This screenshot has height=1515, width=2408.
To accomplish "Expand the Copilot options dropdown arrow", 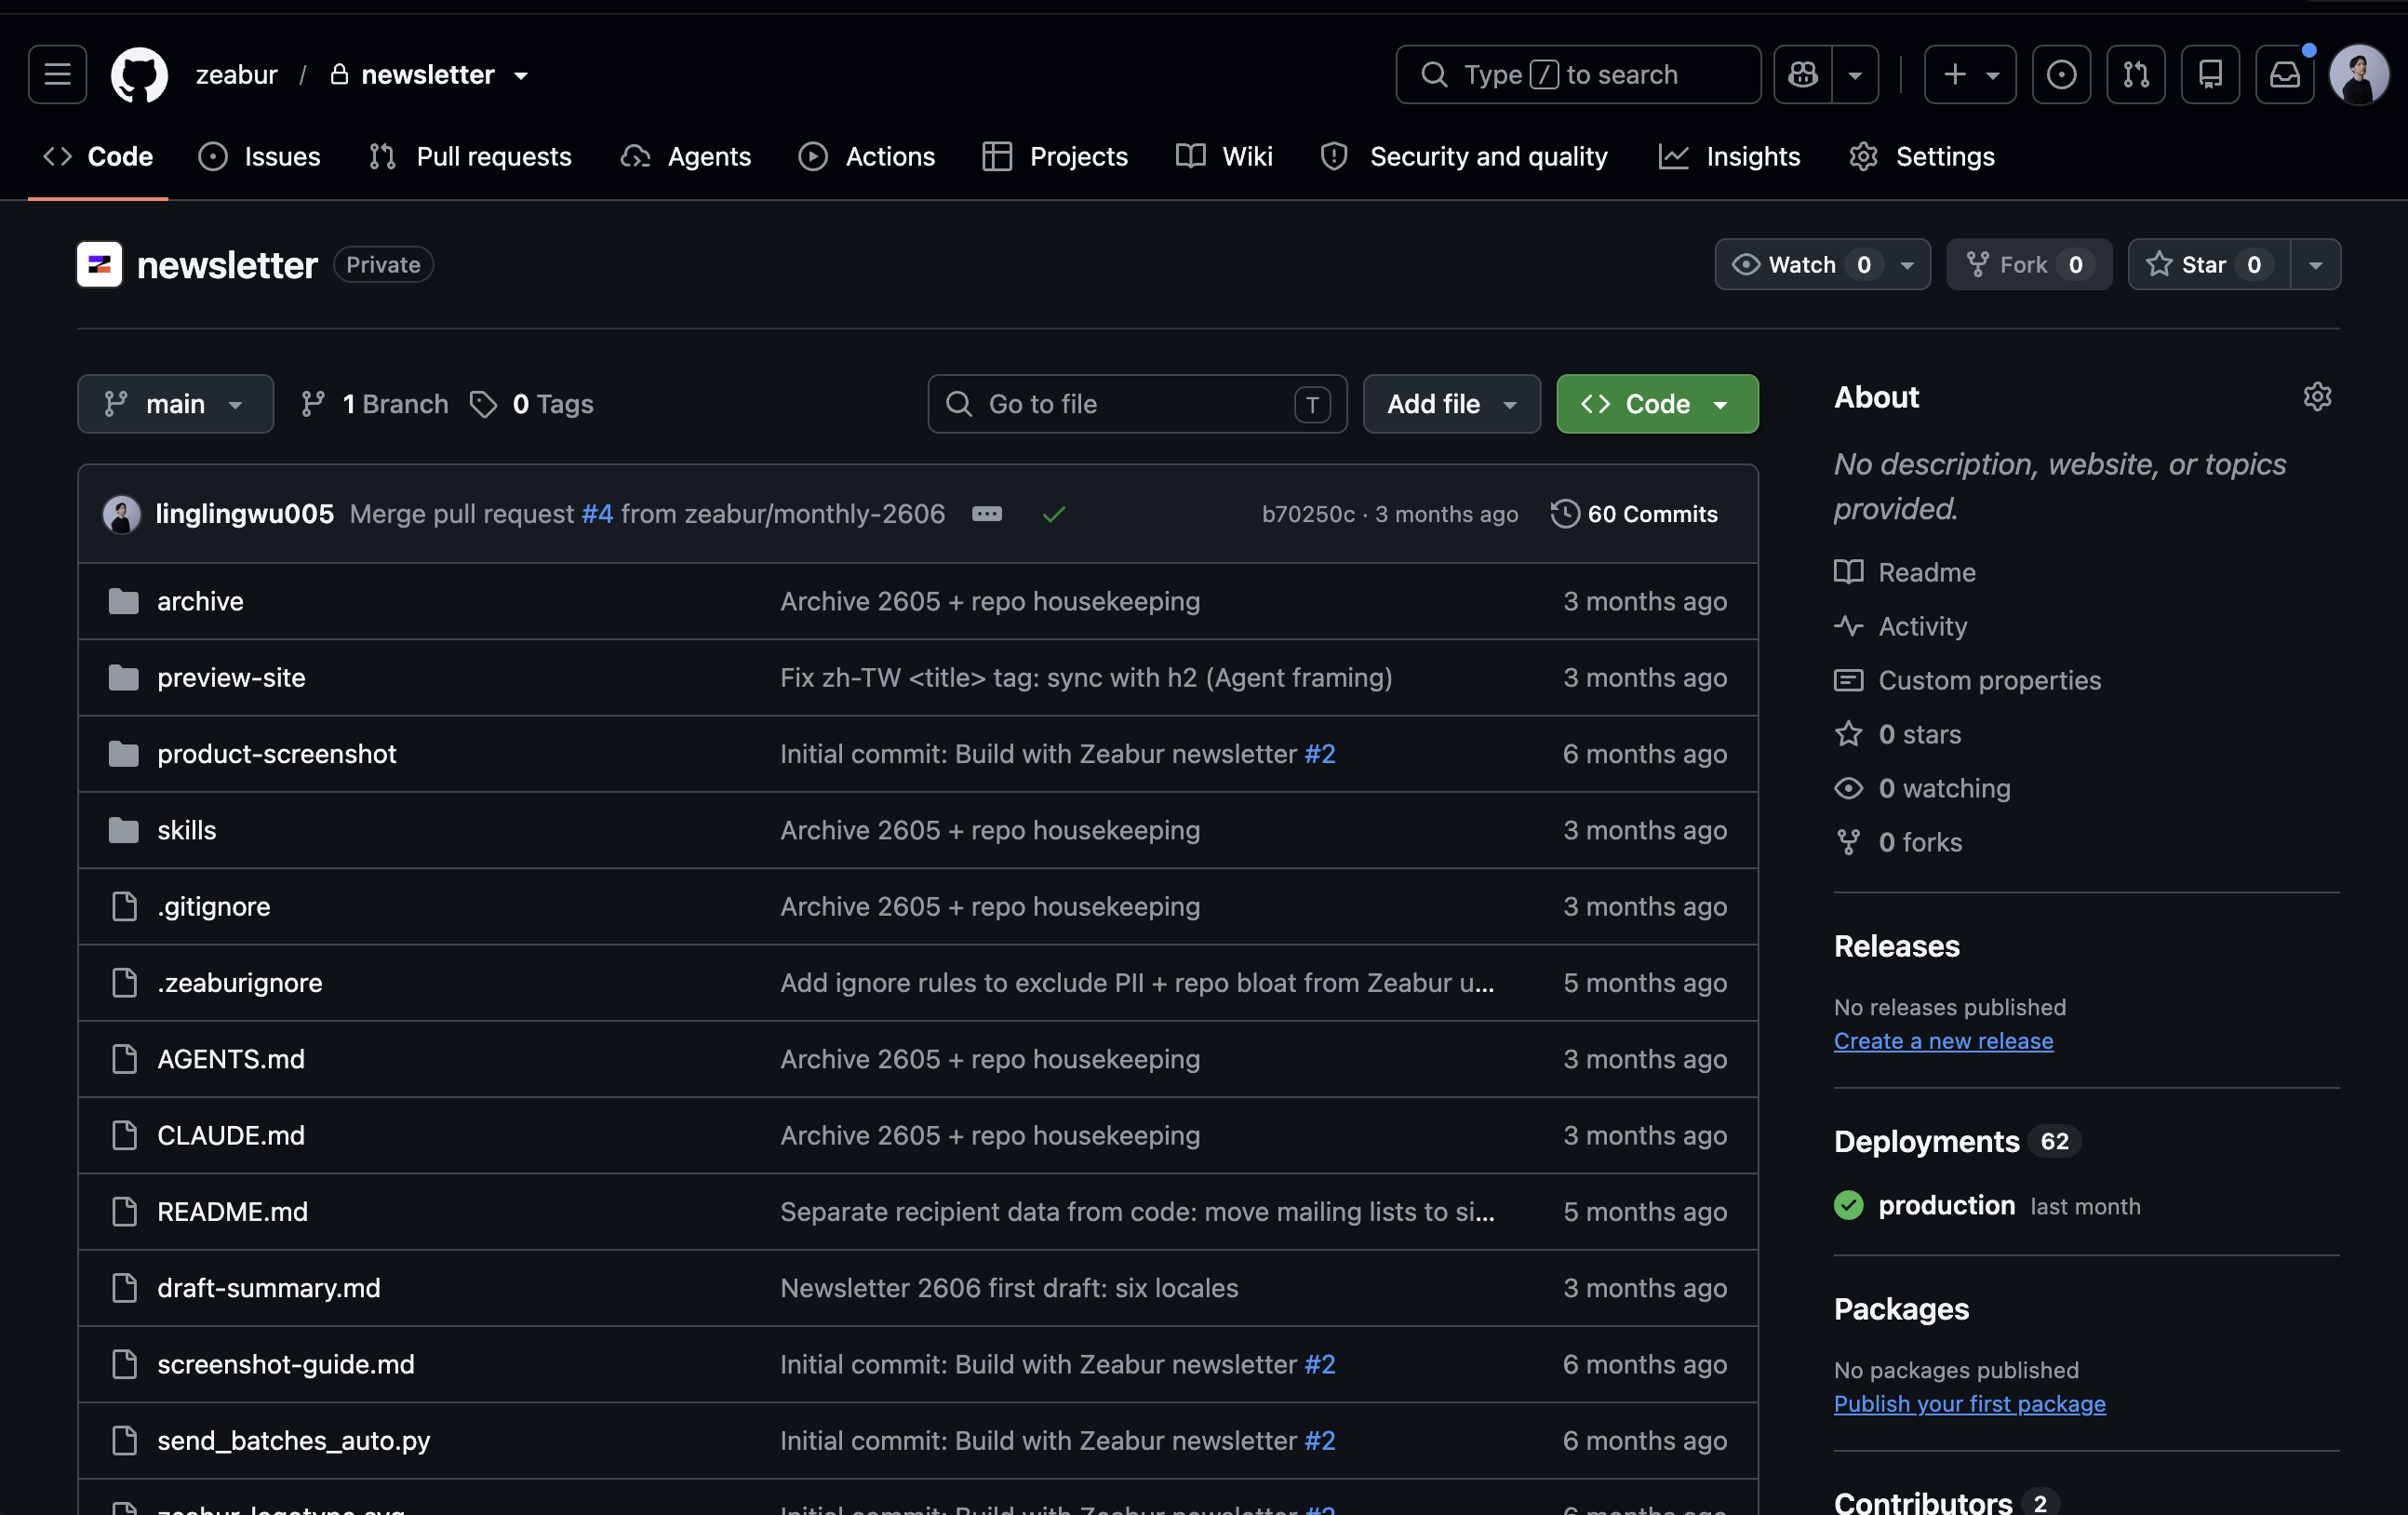I will [x=1855, y=74].
